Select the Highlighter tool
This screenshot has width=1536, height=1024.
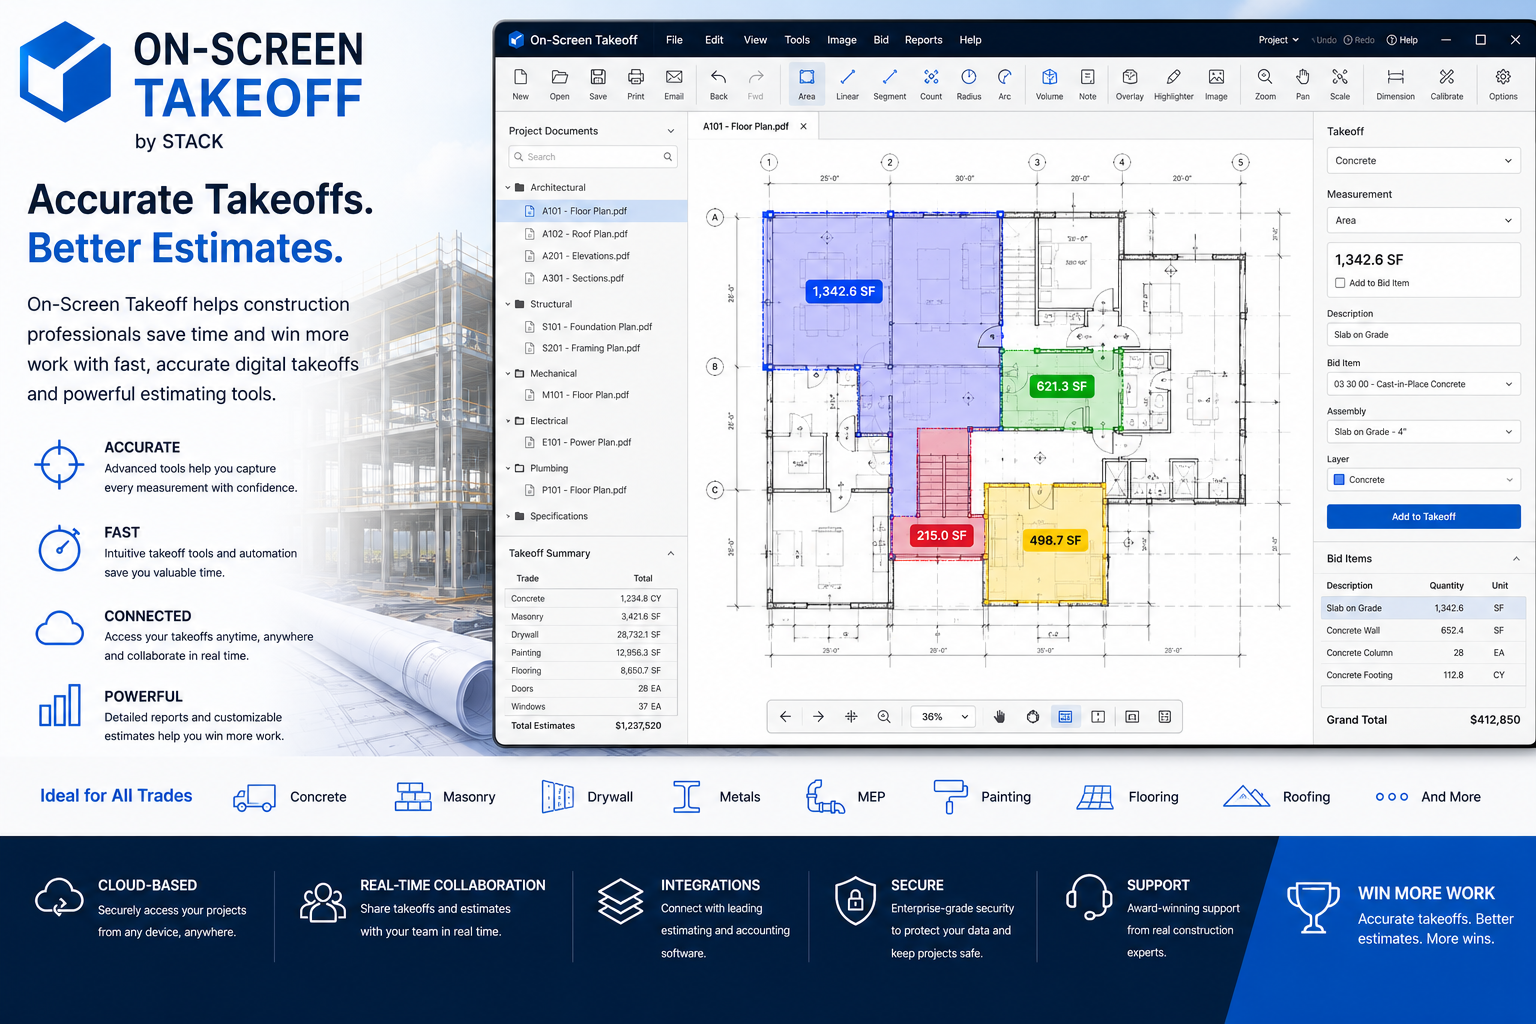pyautogui.click(x=1173, y=84)
